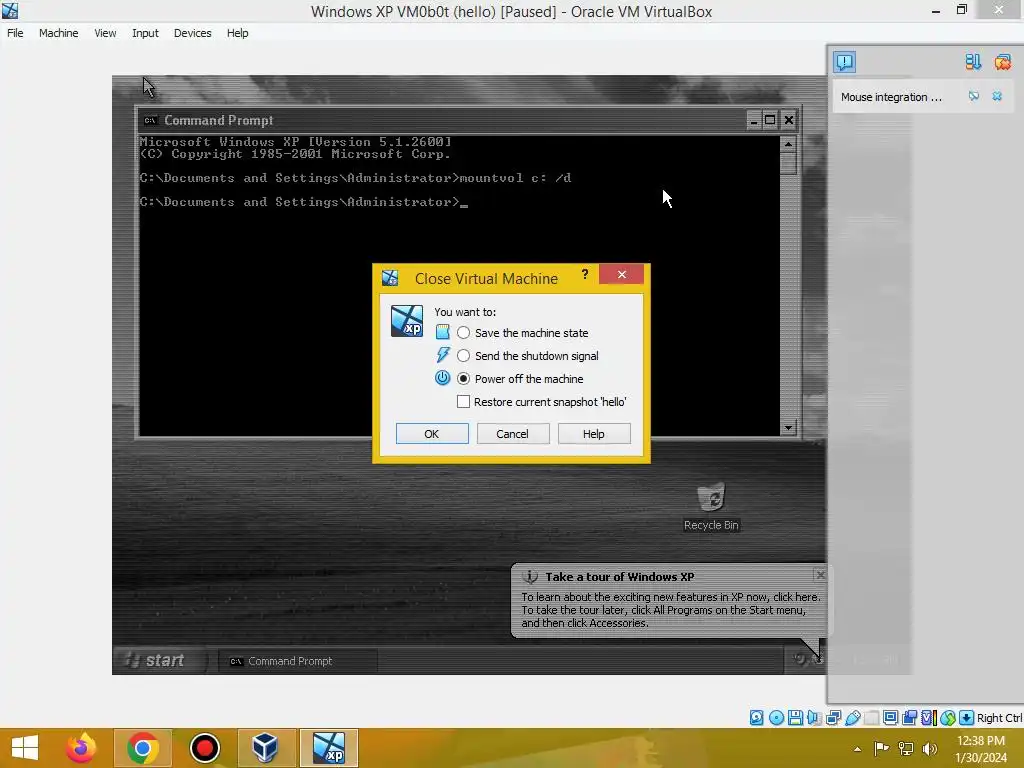Viewport: 1024px width, 768px height.
Task: Open the display status indicator
Action: click(x=890, y=718)
